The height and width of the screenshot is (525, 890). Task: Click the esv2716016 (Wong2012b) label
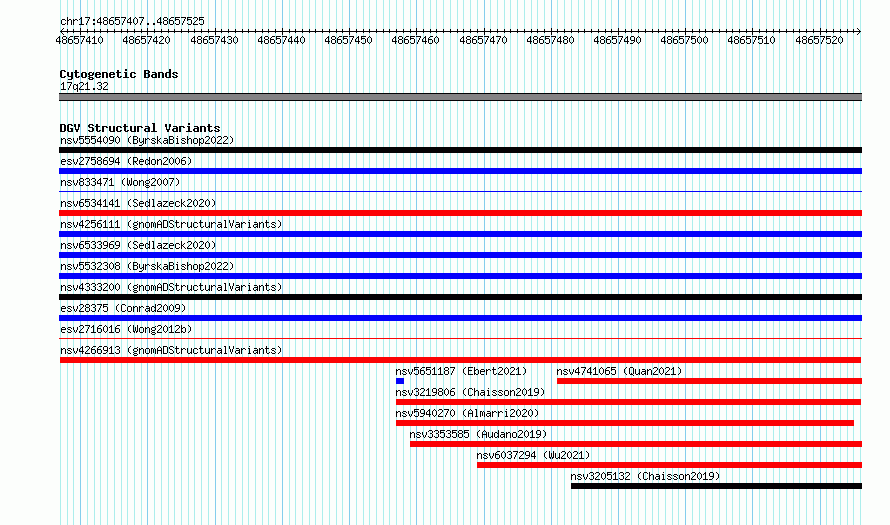(126, 329)
